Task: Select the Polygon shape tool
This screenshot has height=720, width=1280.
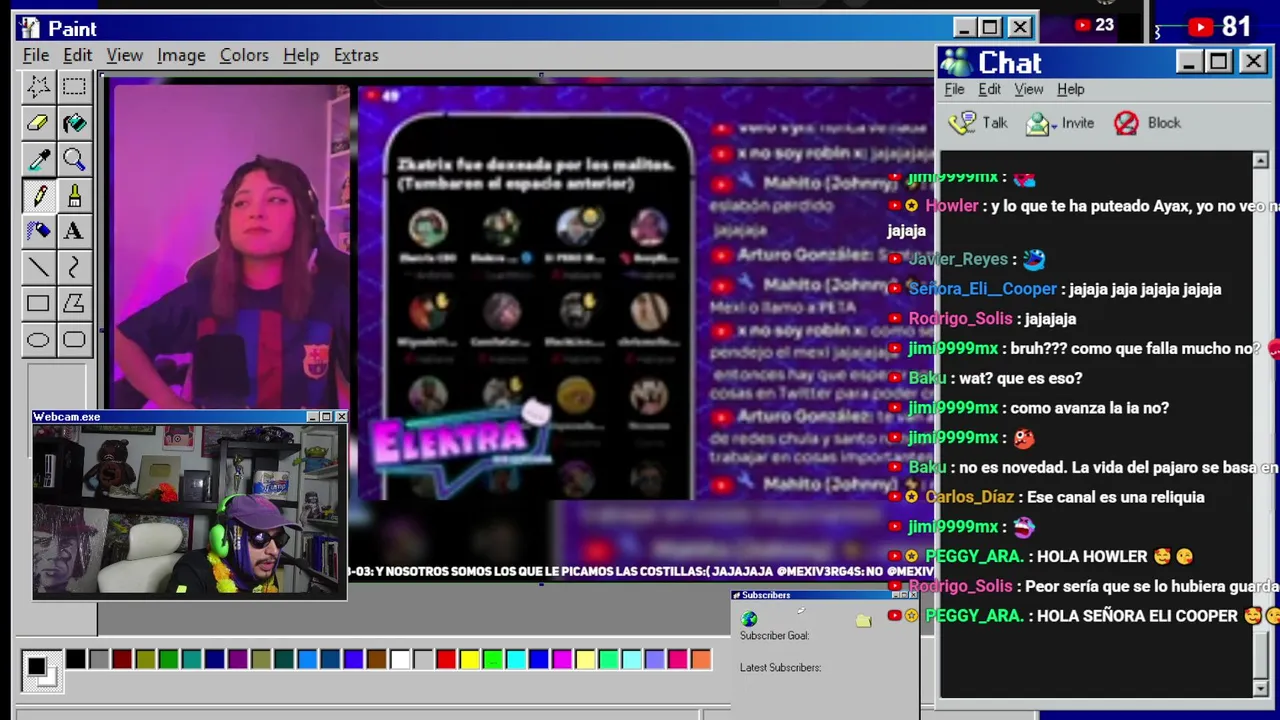Action: (x=74, y=303)
